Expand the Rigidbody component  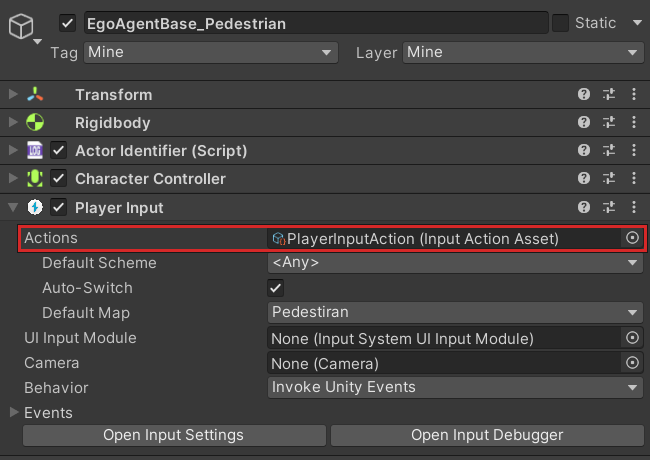[13, 122]
